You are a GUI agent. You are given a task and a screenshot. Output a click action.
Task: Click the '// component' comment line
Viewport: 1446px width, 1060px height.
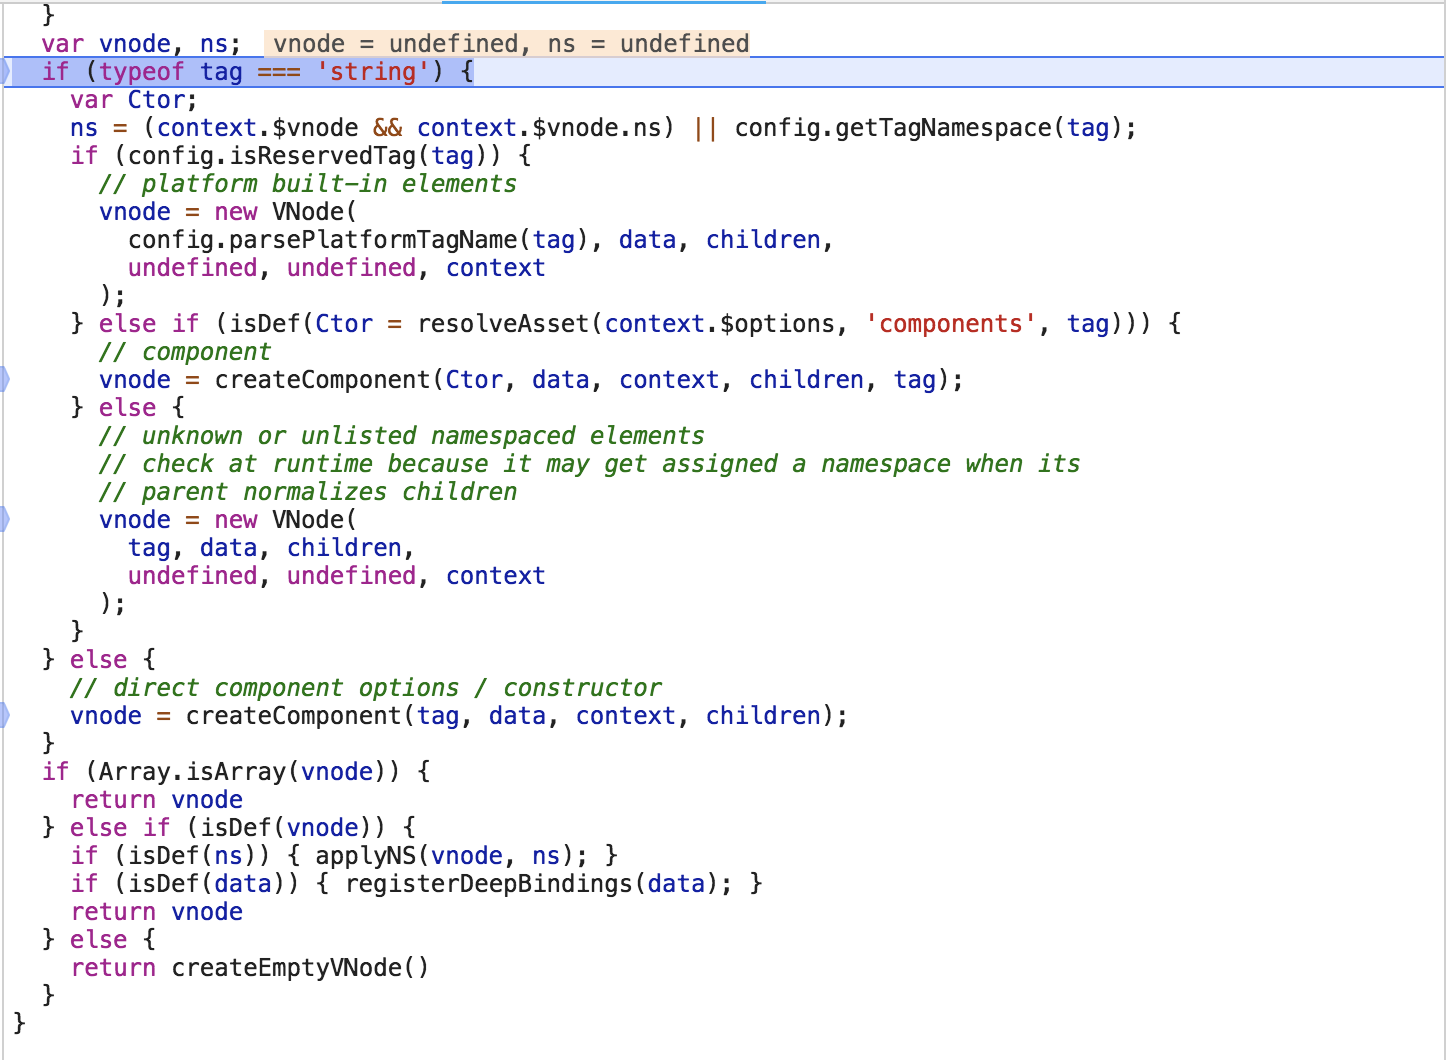pos(185,351)
